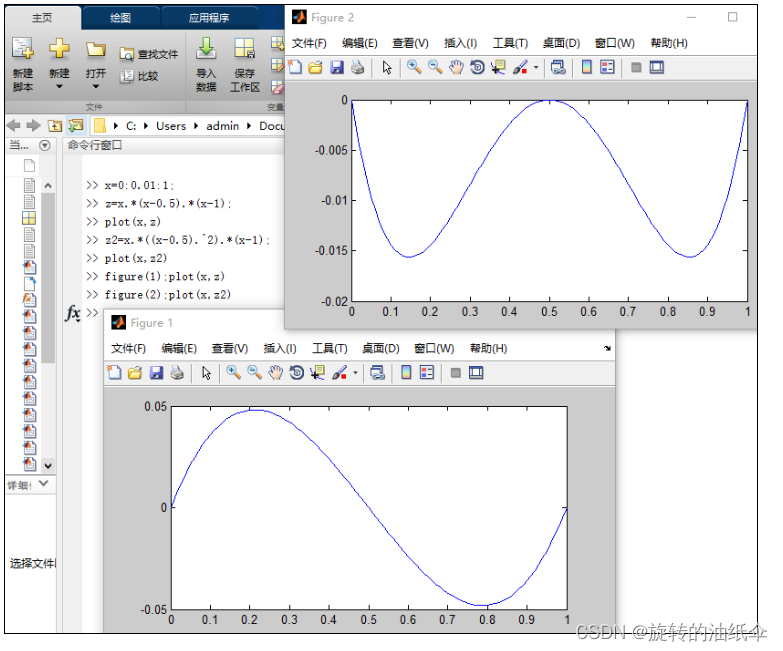Click the yellow plus New icon
The width and height of the screenshot is (783, 651).
[59, 49]
